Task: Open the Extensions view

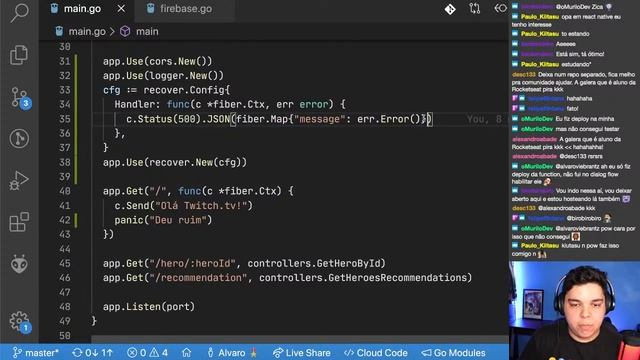Action: 19,222
